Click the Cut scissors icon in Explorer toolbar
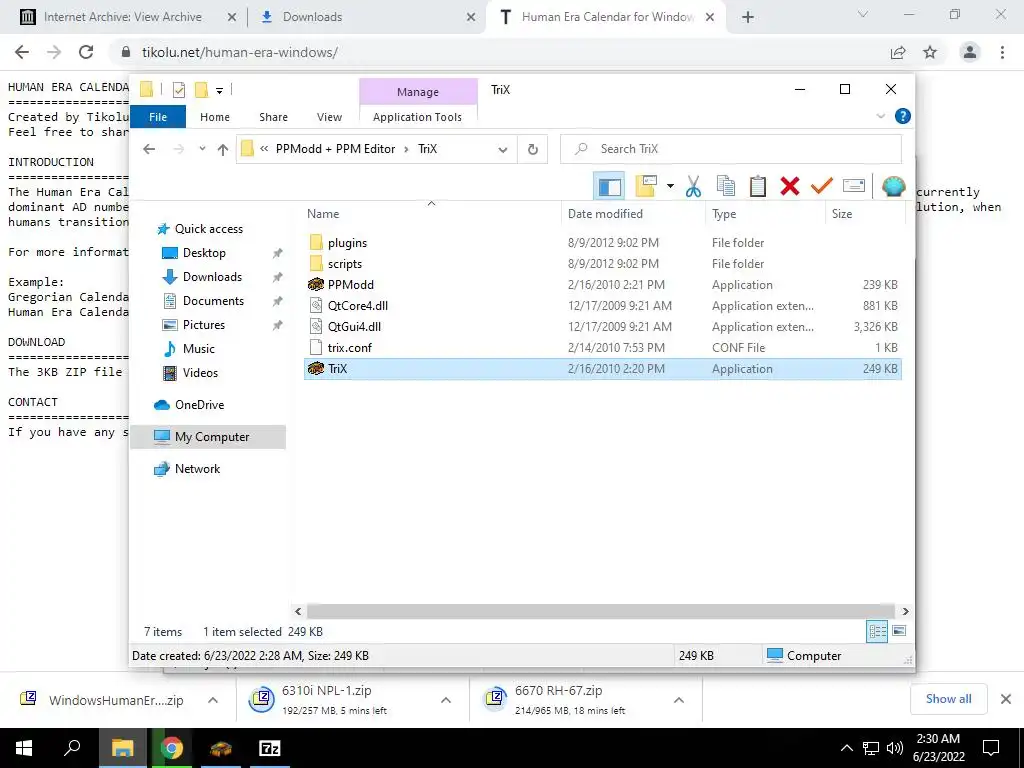The image size is (1024, 768). tap(693, 186)
